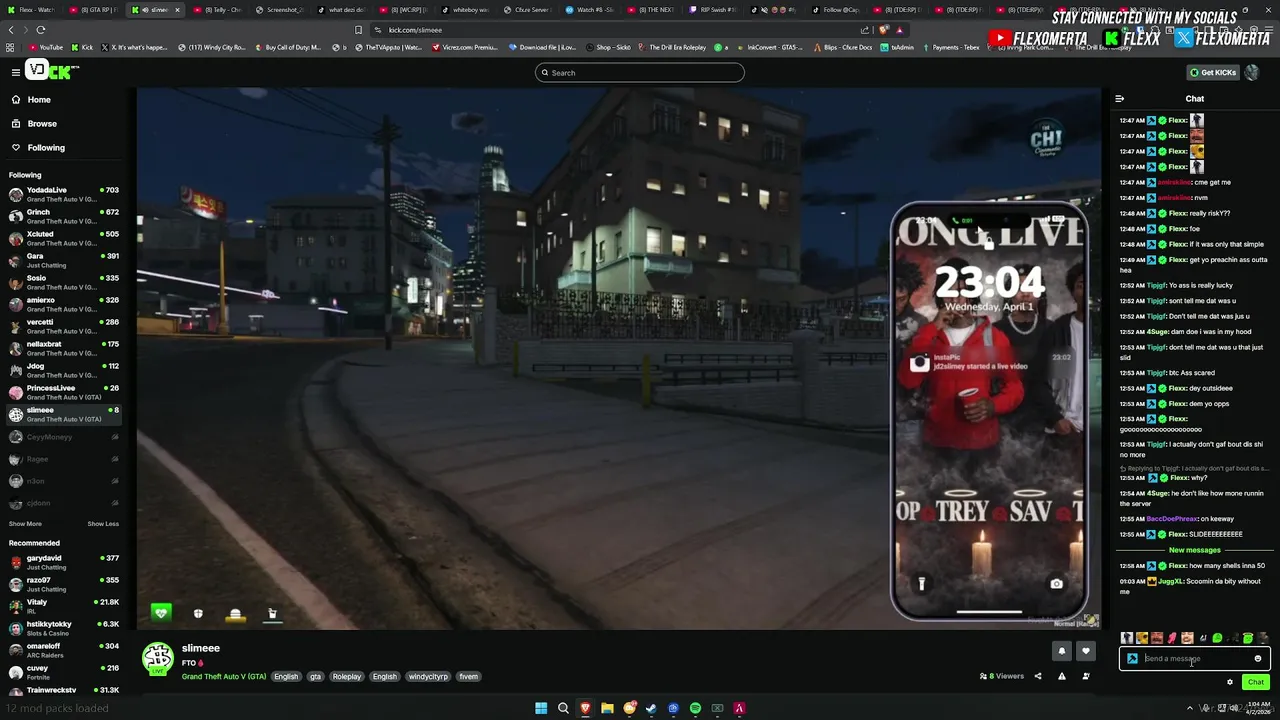Open the Kick bookmark in bookmarks bar
Image resolution: width=1280 pixels, height=720 pixels.
pyautogui.click(x=82, y=47)
